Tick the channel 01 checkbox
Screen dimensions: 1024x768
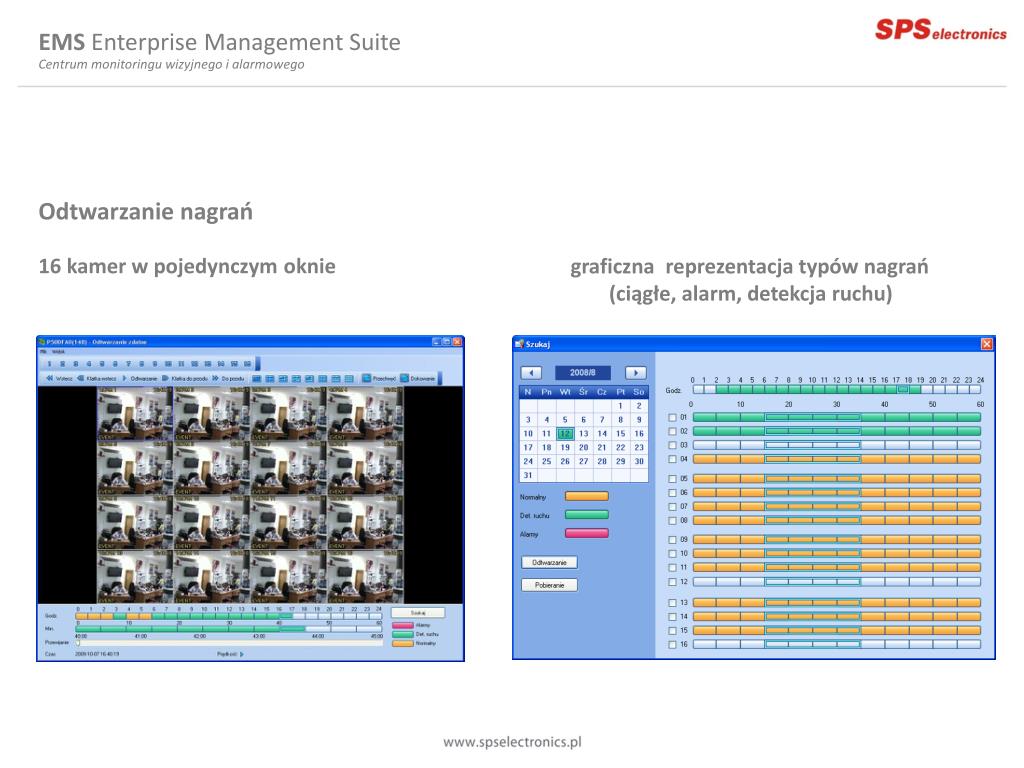672,417
